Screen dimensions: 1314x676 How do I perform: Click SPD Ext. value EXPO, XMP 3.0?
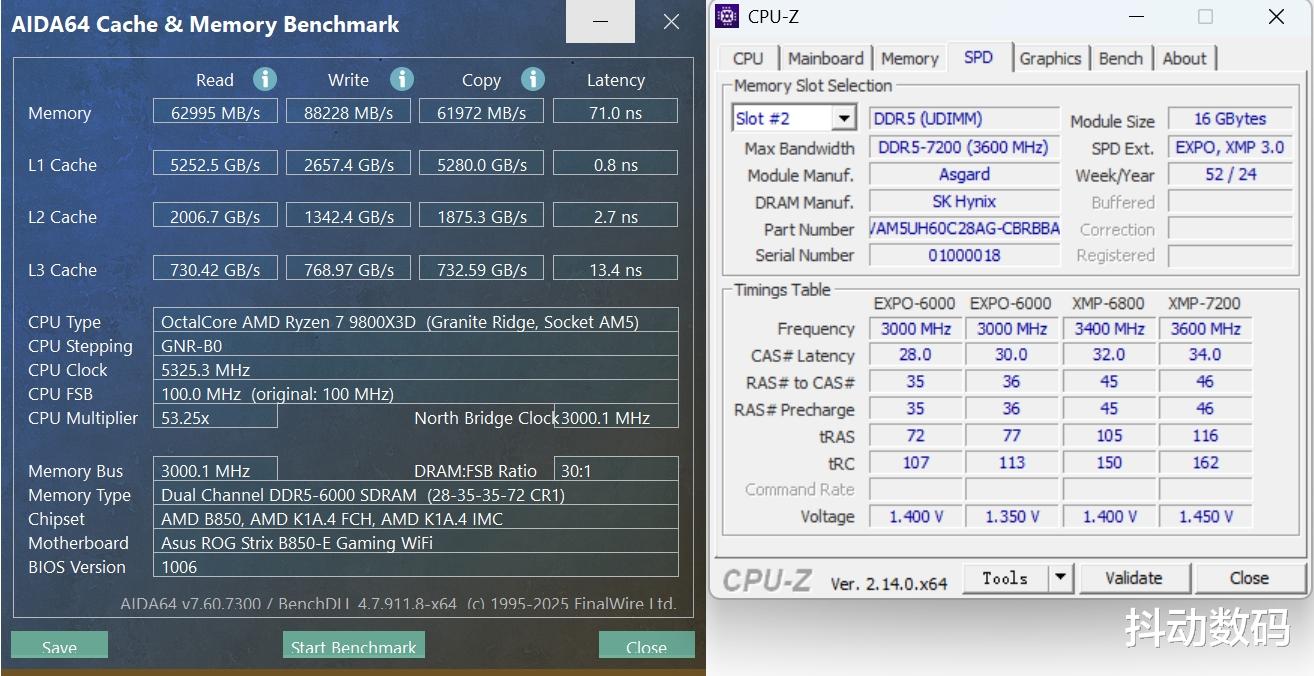click(1230, 147)
